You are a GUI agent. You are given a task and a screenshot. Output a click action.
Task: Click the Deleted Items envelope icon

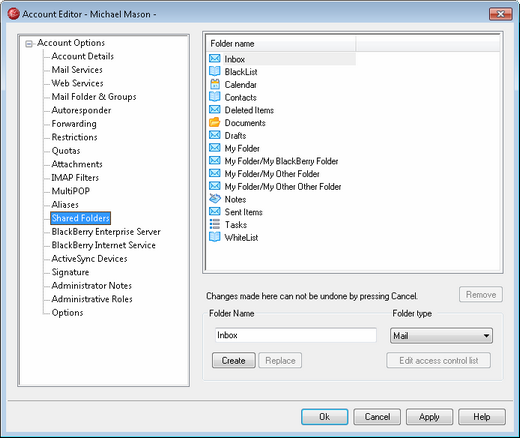click(x=215, y=109)
